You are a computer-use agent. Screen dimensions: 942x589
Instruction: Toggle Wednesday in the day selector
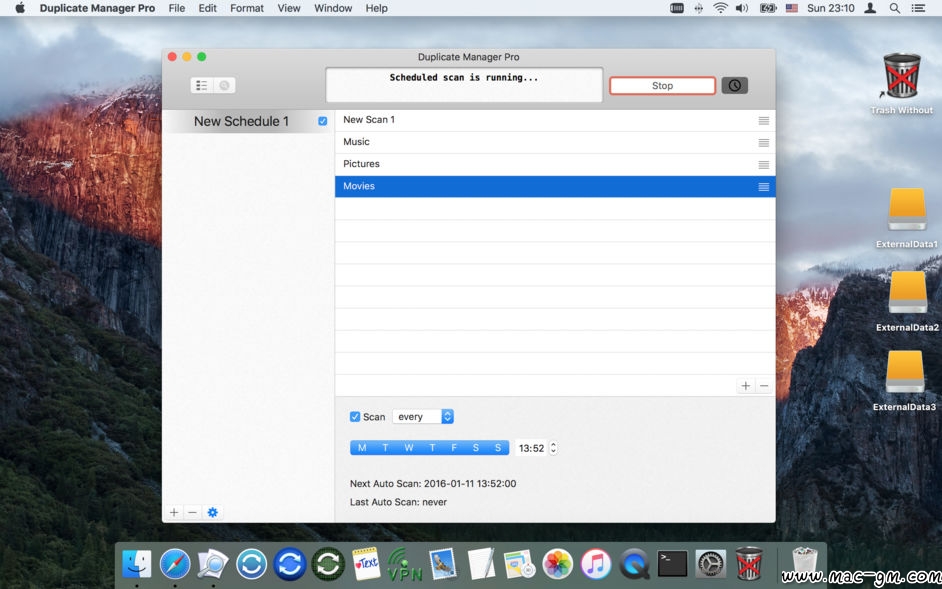pyautogui.click(x=409, y=448)
